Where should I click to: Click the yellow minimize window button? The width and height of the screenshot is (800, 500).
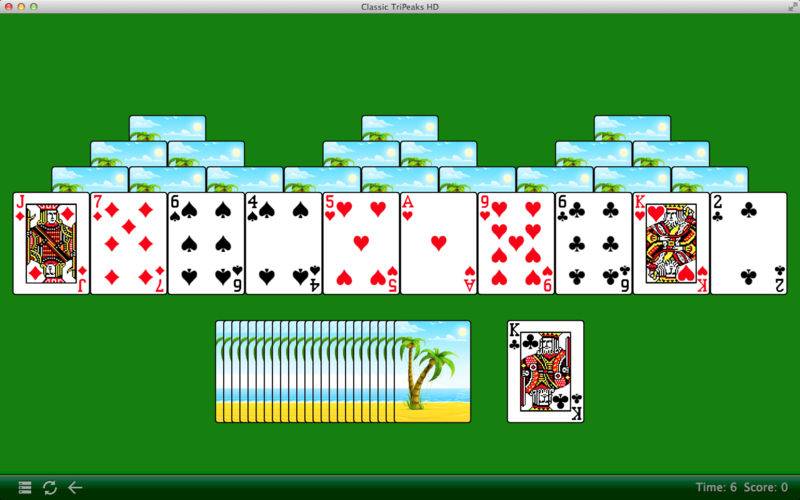tap(21, 7)
